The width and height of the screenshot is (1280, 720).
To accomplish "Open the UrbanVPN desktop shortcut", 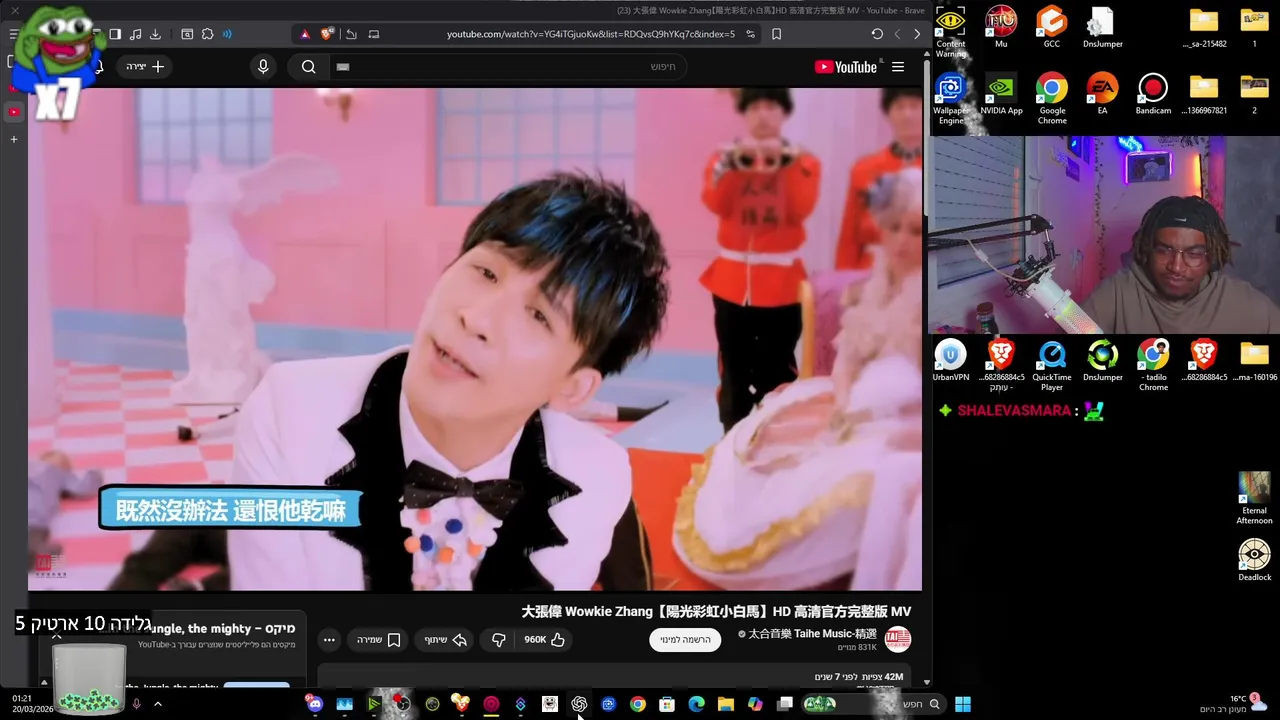I will (x=950, y=361).
